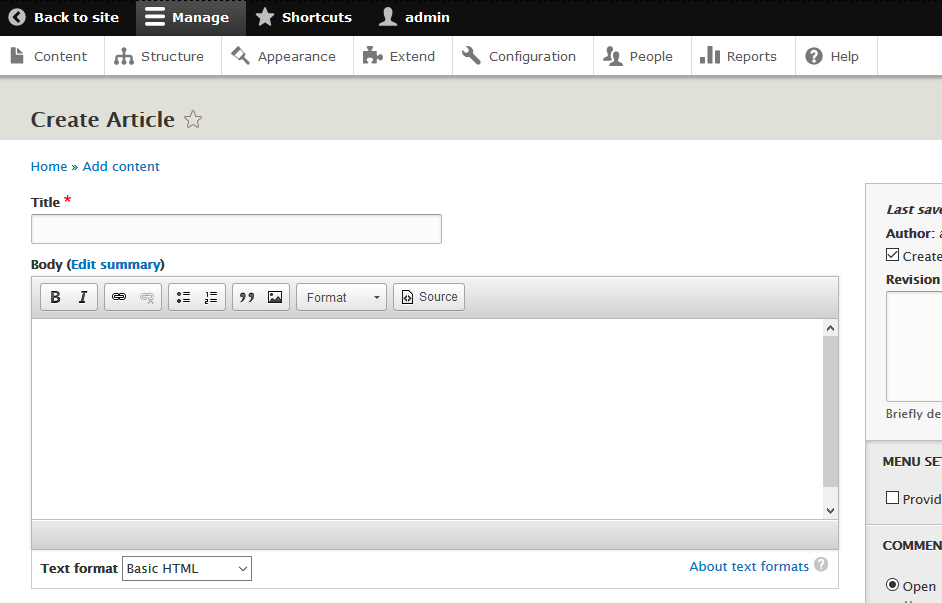The width and height of the screenshot is (942, 603).
Task: Switch editor to Source view
Action: pyautogui.click(x=429, y=297)
